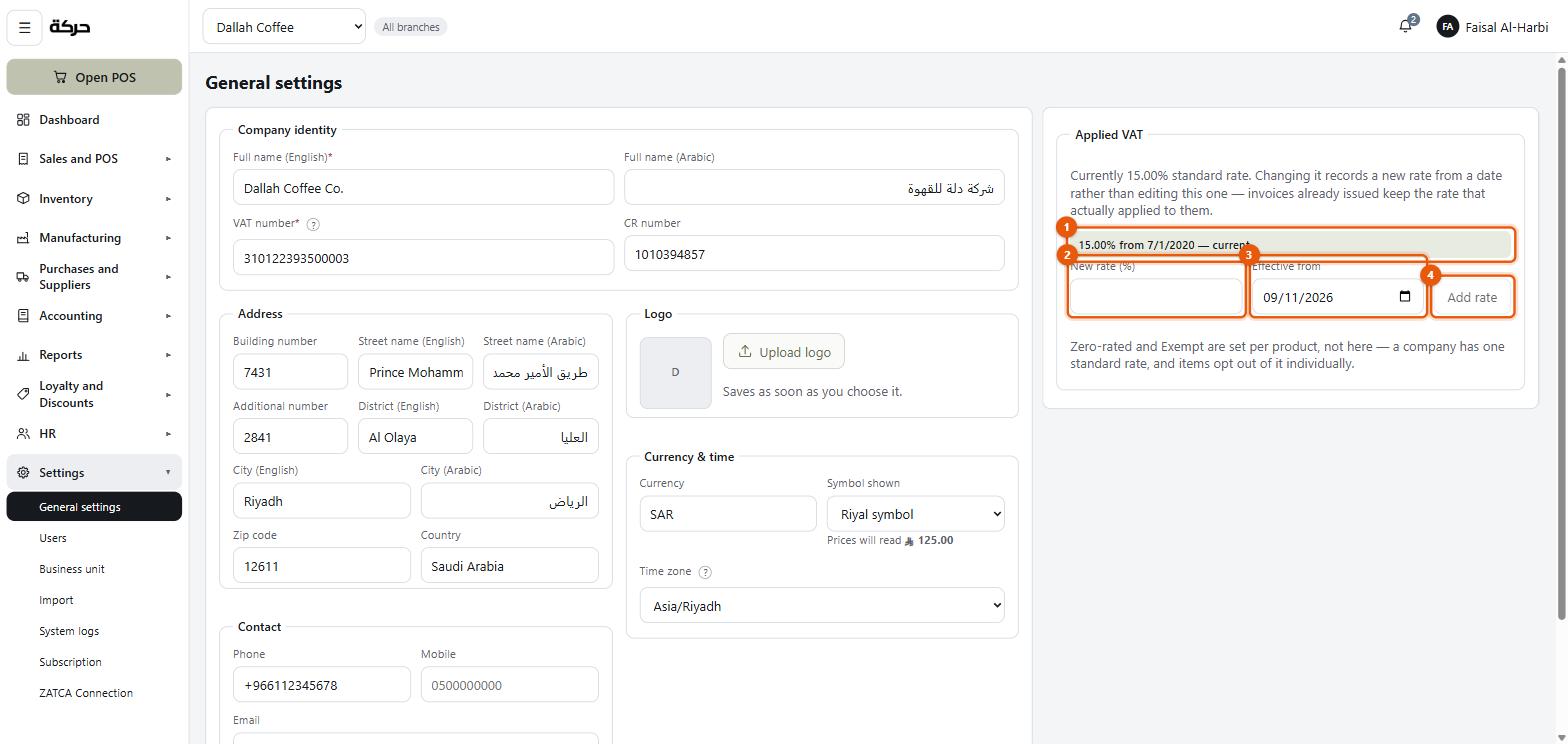Expand the Accounting submenu arrow
The height and width of the screenshot is (744, 1568).
pos(168,316)
